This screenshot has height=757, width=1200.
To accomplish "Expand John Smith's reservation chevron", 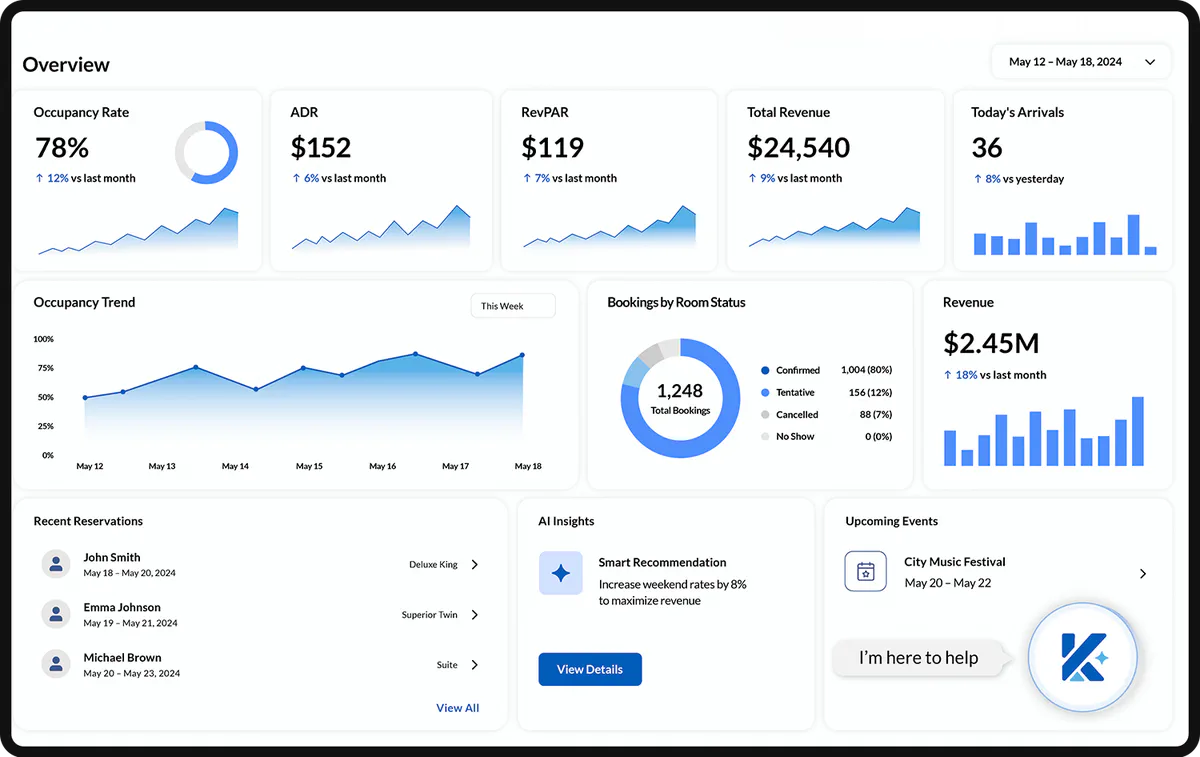I will click(475, 565).
